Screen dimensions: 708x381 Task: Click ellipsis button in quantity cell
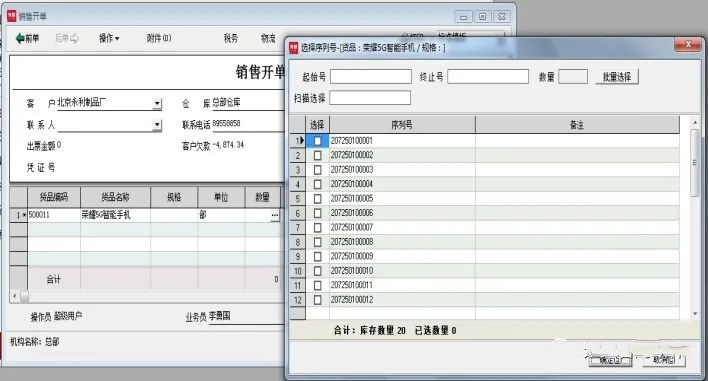(275, 215)
